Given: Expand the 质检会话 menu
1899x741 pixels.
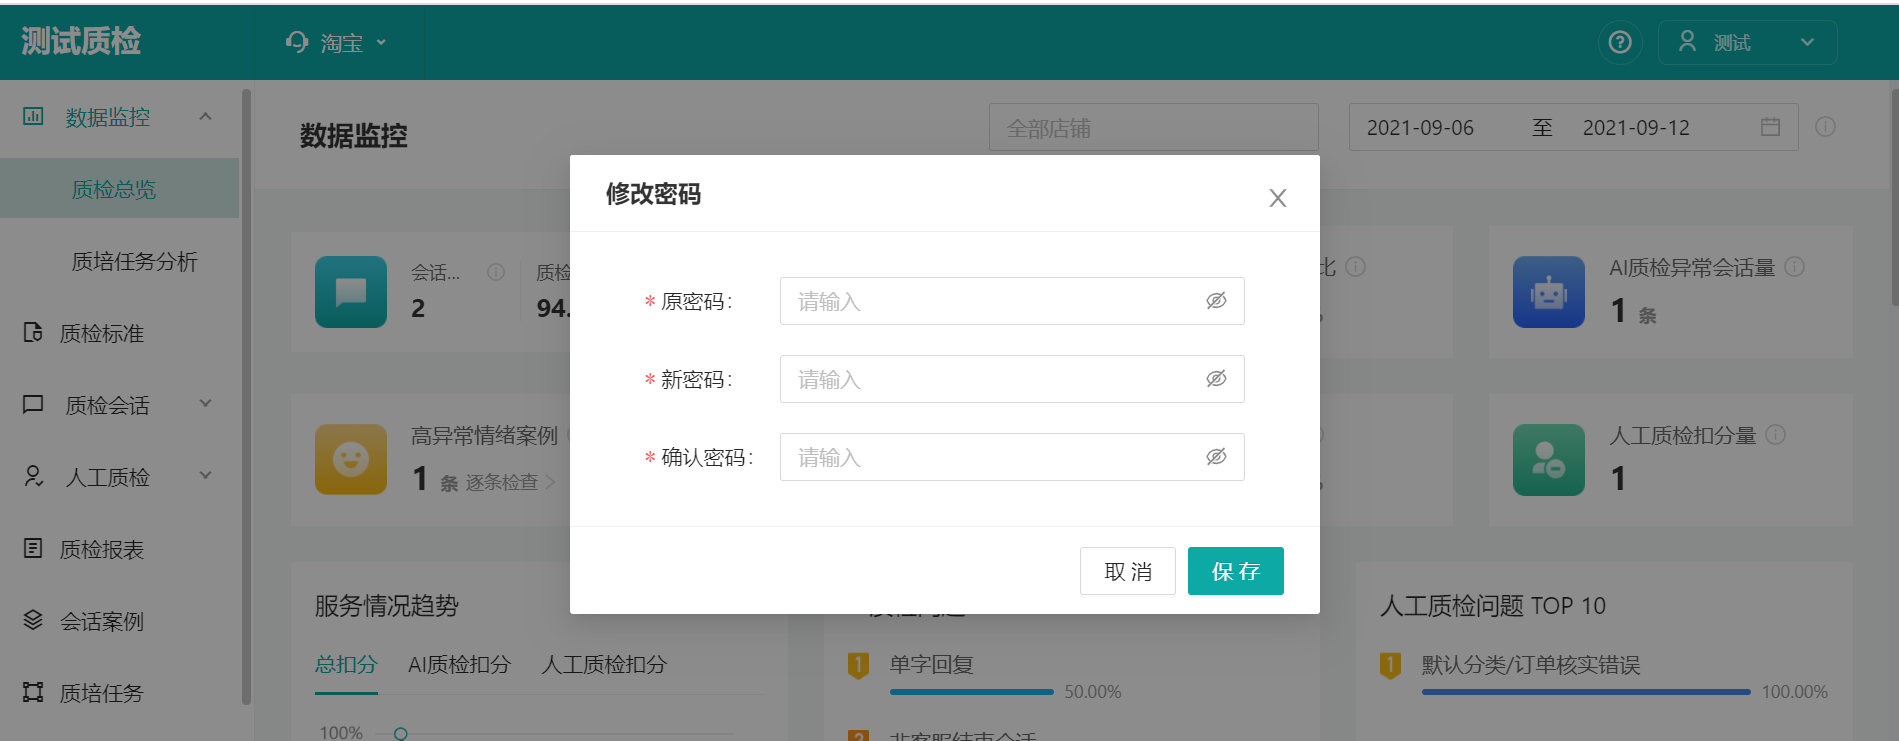Looking at the screenshot, I should click(206, 404).
